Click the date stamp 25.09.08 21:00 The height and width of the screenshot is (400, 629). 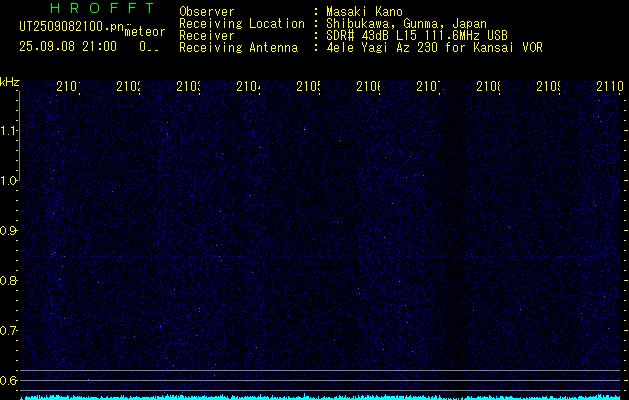68,47
